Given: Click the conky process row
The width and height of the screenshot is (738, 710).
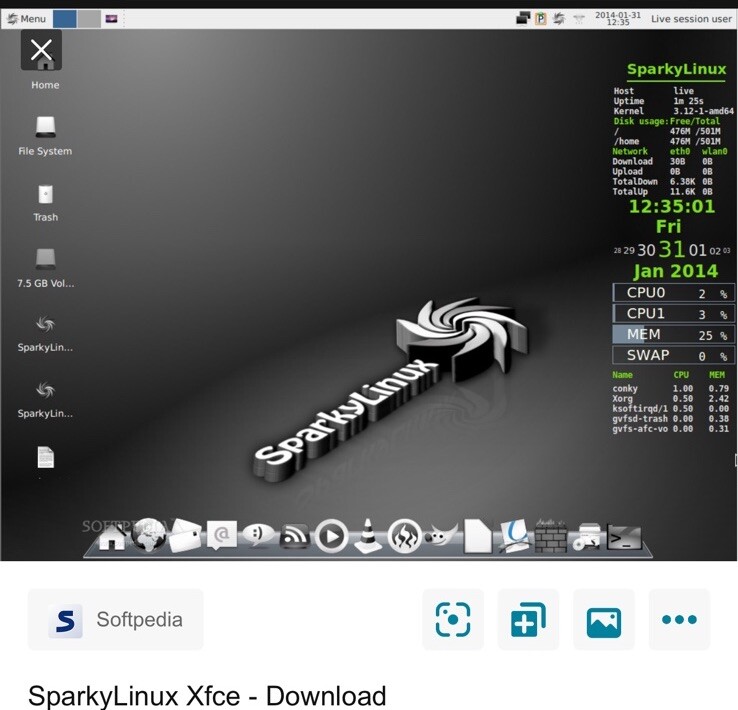Looking at the screenshot, I should (671, 389).
